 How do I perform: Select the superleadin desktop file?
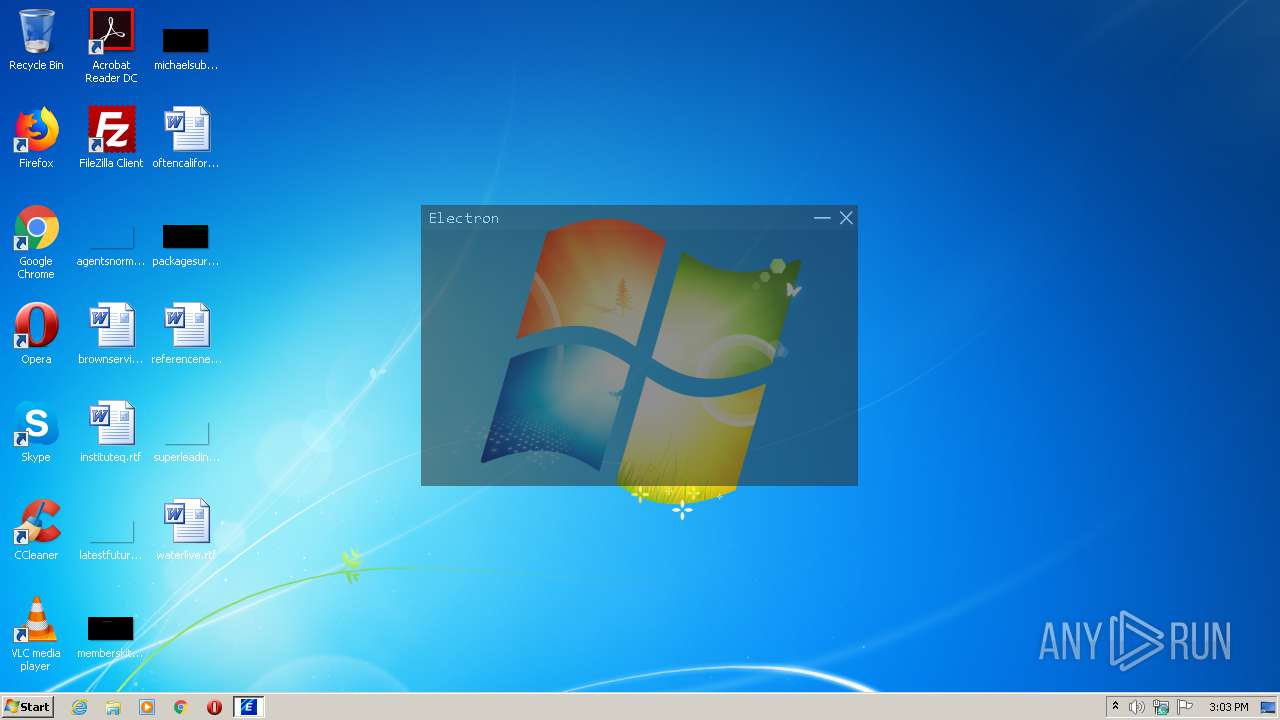(x=186, y=442)
